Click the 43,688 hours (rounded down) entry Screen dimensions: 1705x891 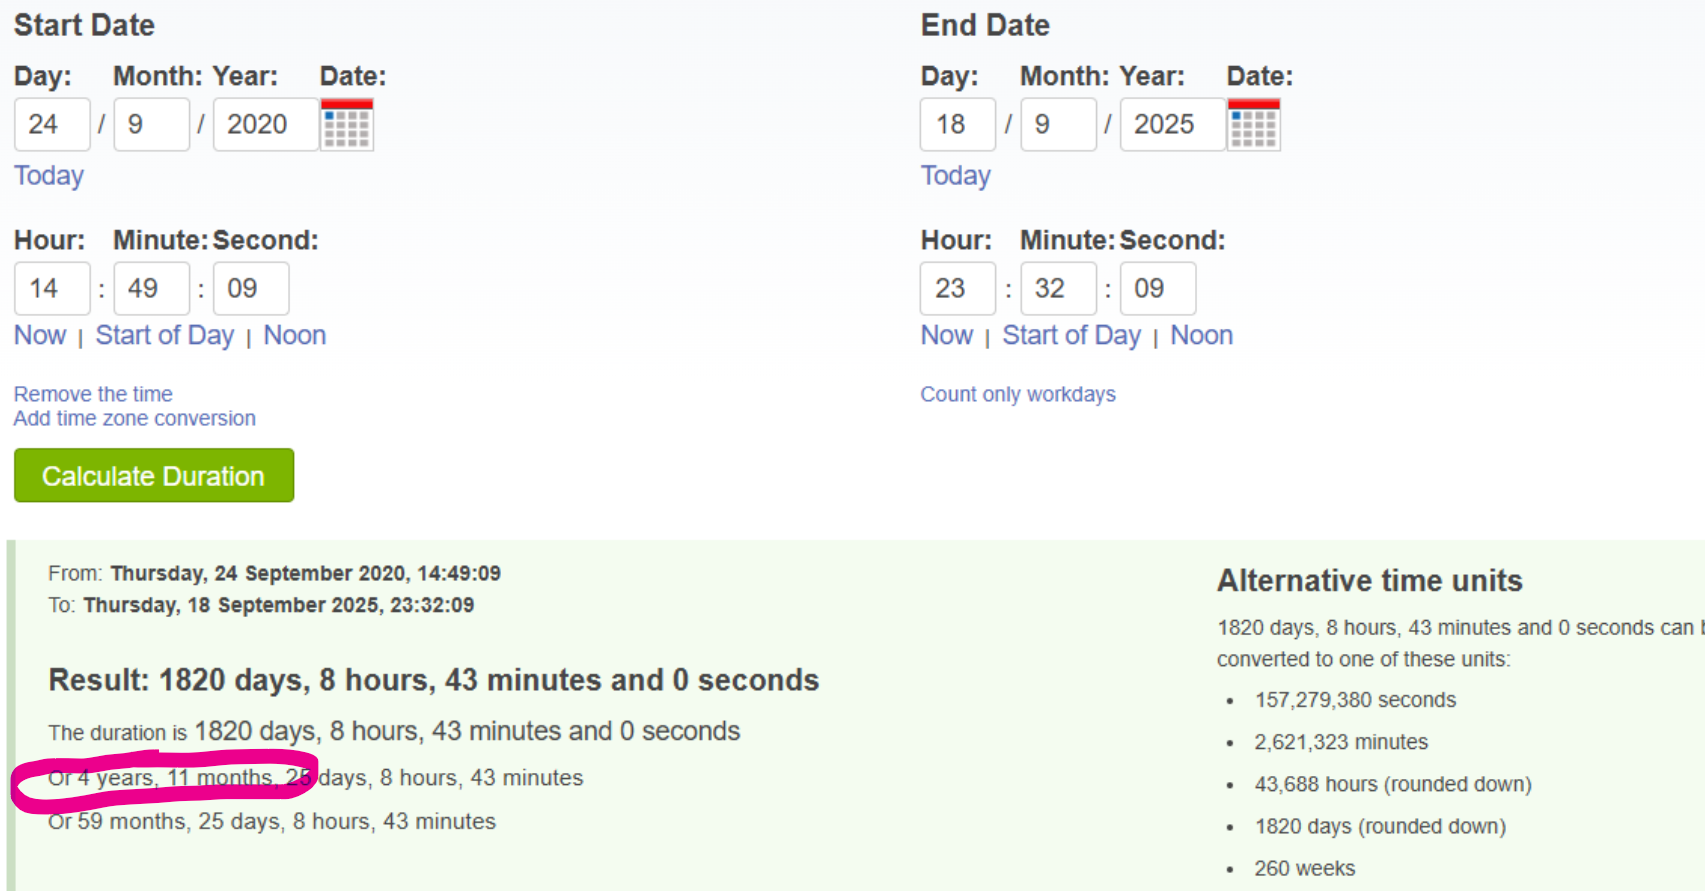(x=1393, y=784)
